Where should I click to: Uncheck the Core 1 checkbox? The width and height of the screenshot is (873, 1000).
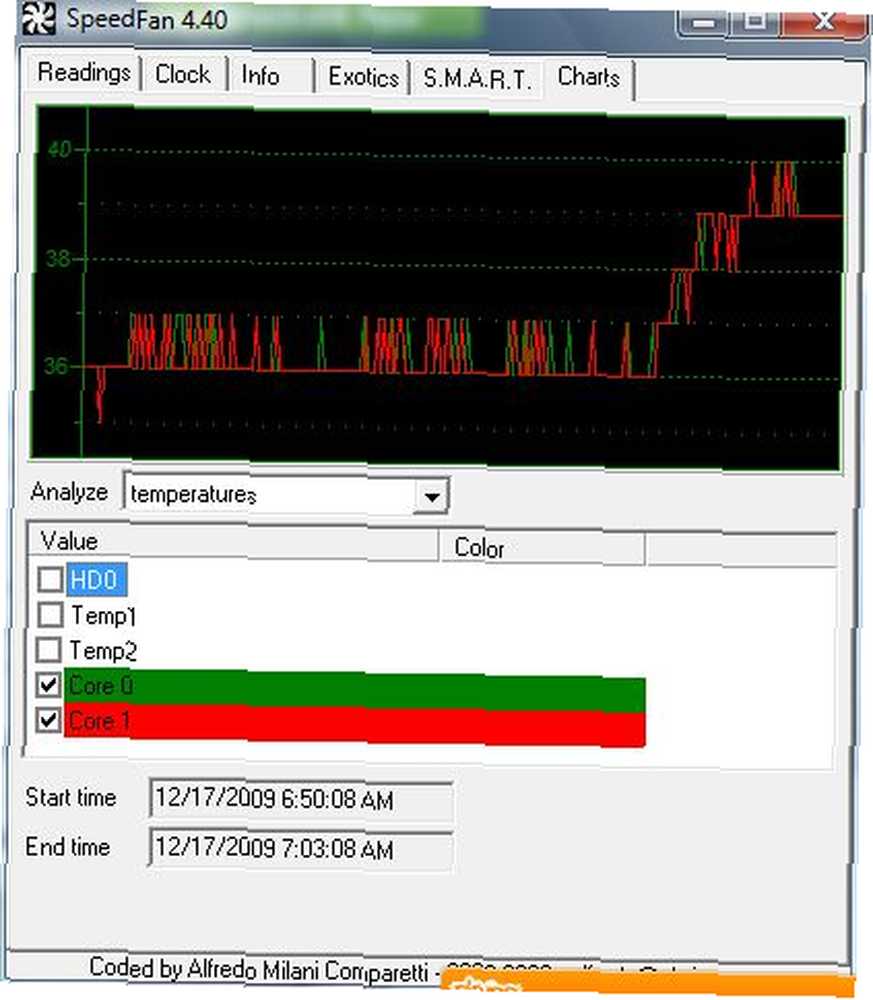[x=48, y=721]
